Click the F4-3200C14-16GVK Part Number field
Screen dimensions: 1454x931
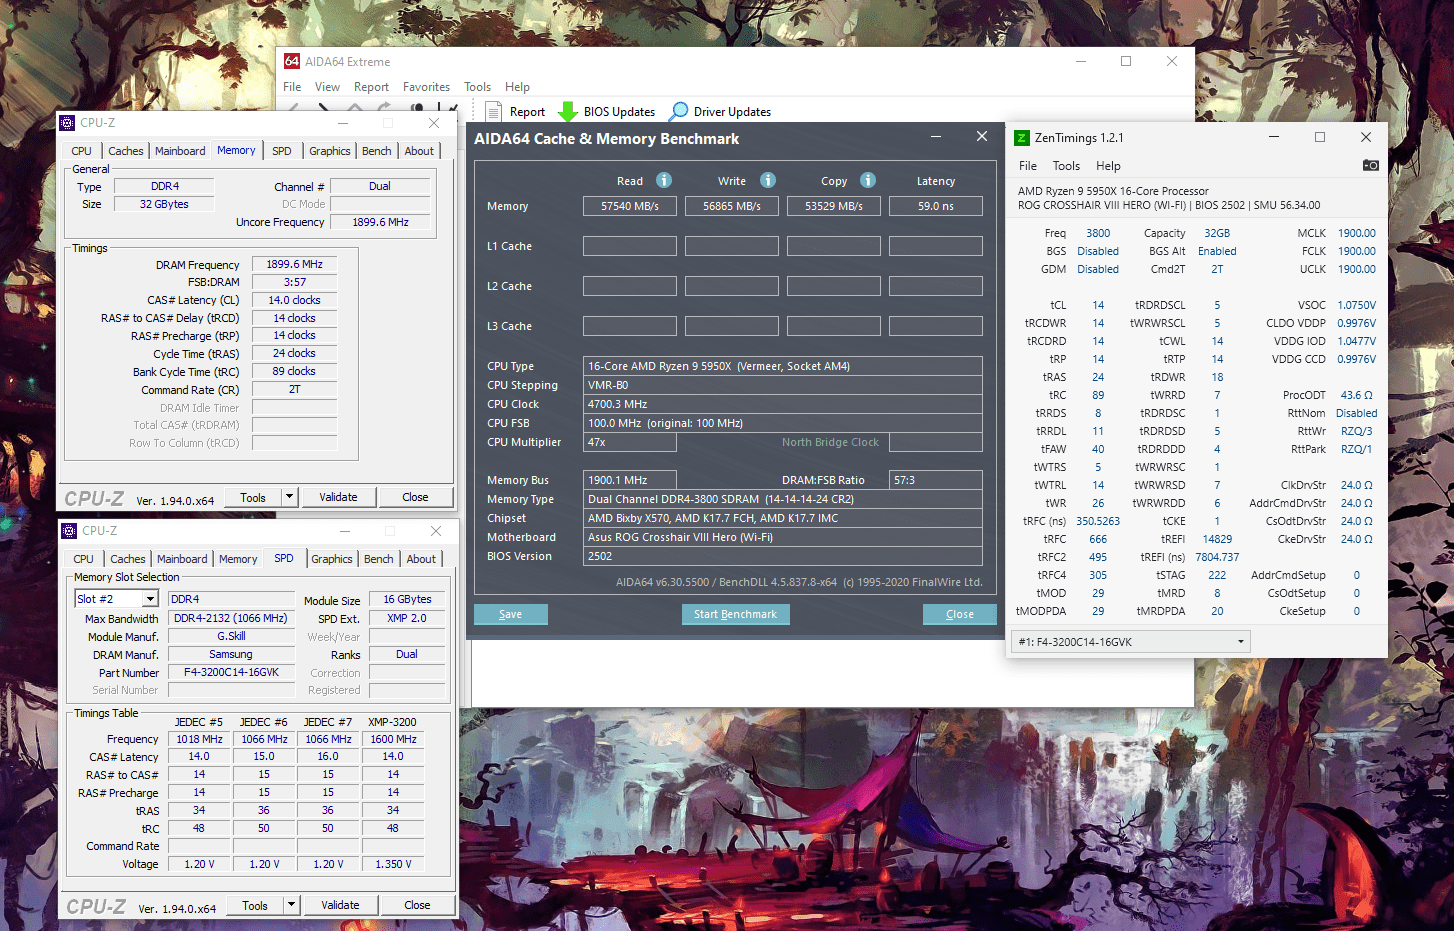[x=231, y=672]
